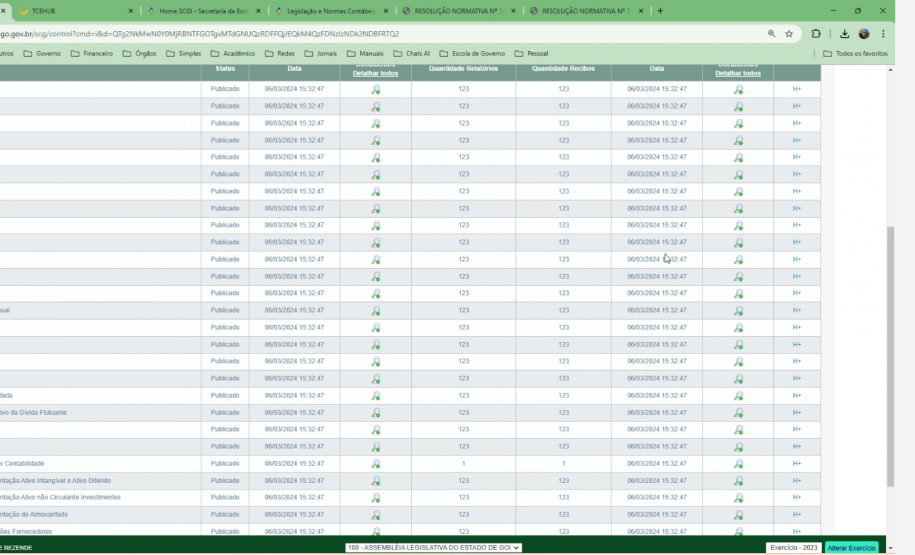This screenshot has height=555, width=915.
Task: Expand the Assembleia Legislativa unit dropdown
Action: point(433,548)
